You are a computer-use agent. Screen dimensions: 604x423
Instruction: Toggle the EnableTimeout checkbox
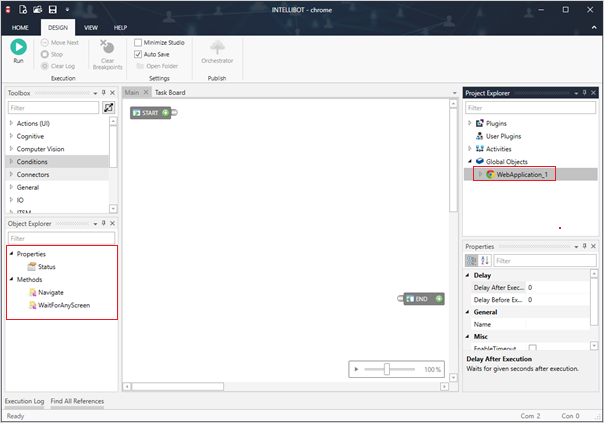click(532, 347)
